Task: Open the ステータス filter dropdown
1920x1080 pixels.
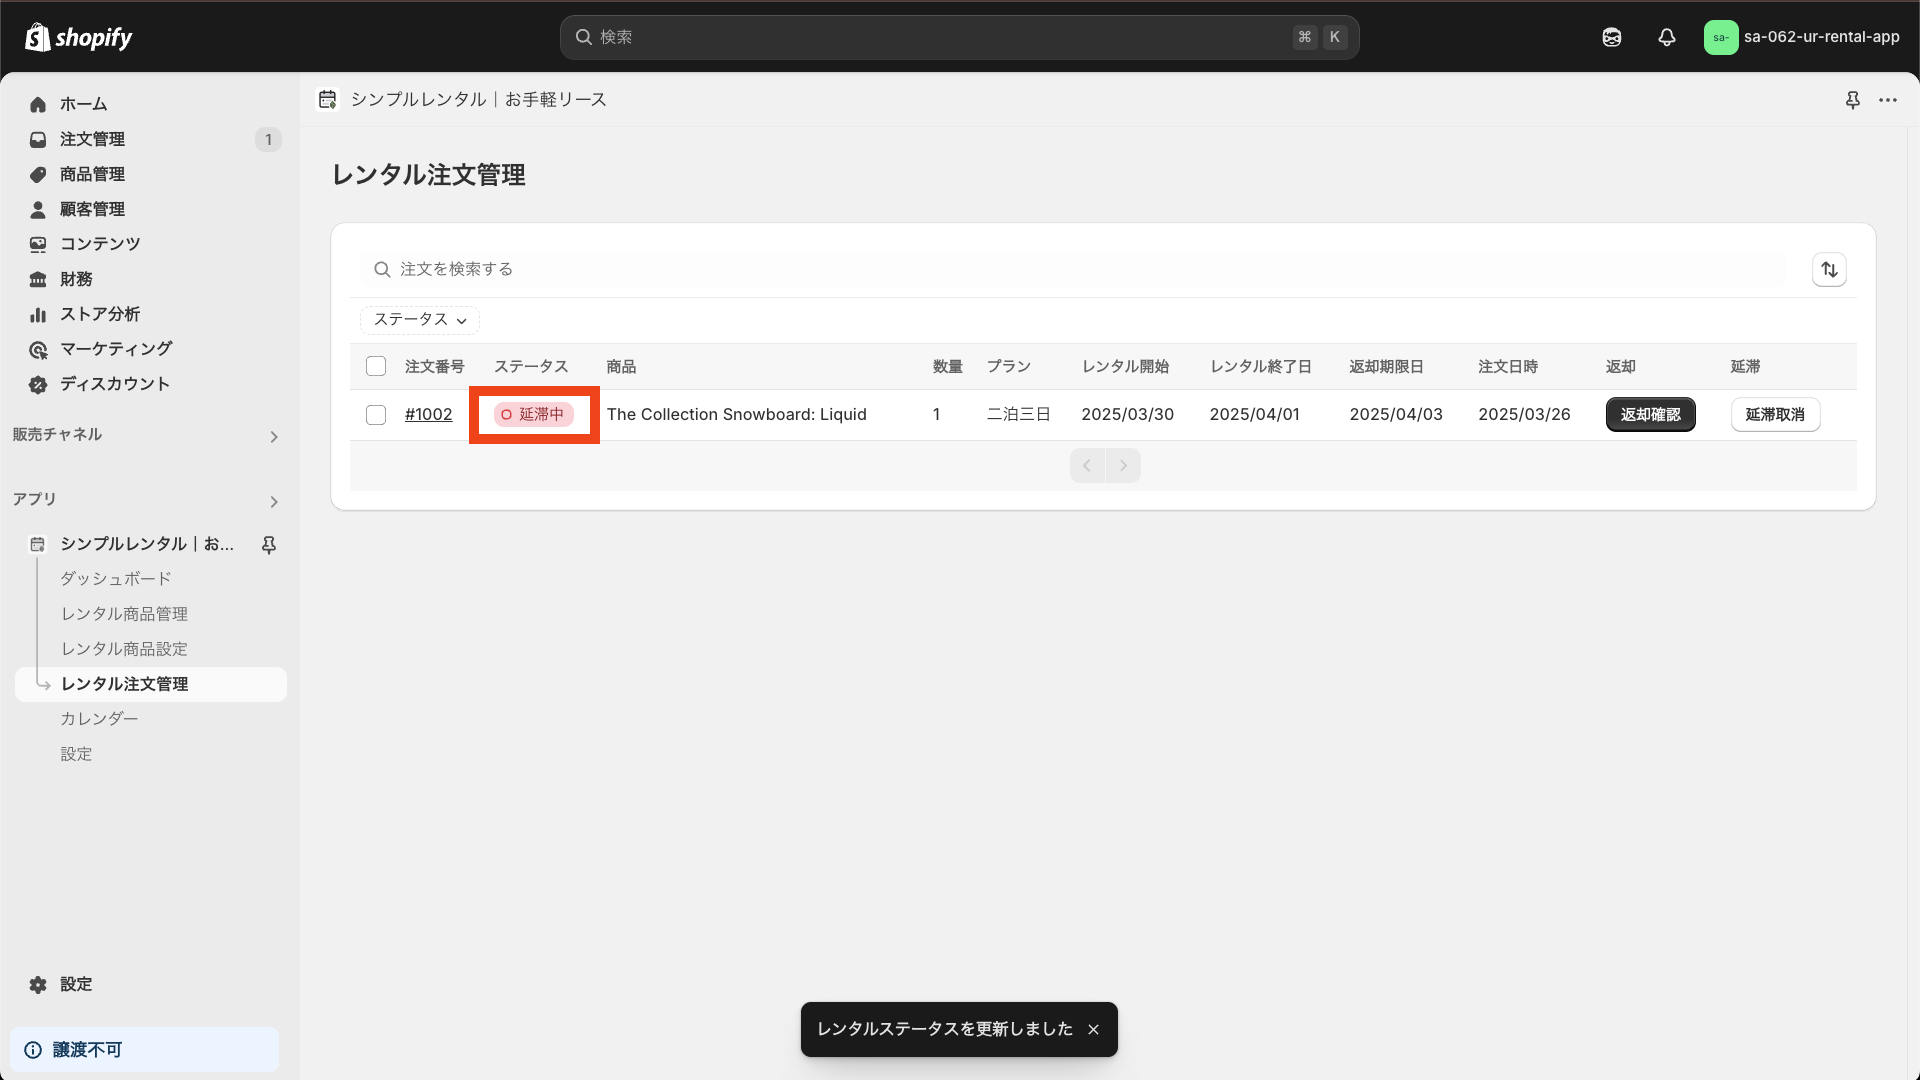Action: pyautogui.click(x=419, y=320)
